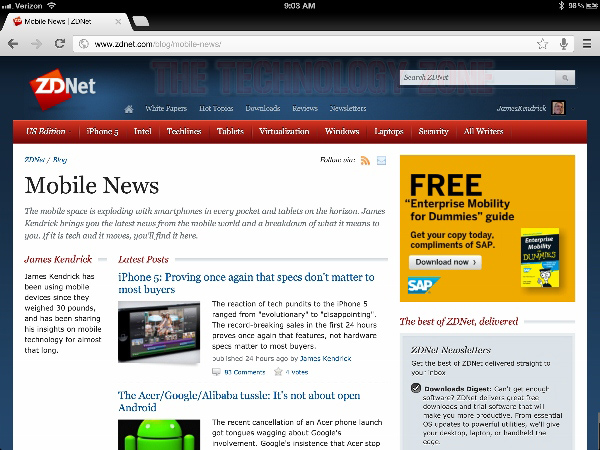Image resolution: width=600 pixels, height=450 pixels.
Task: Select iPhone 5 in red menu
Action: click(x=102, y=132)
